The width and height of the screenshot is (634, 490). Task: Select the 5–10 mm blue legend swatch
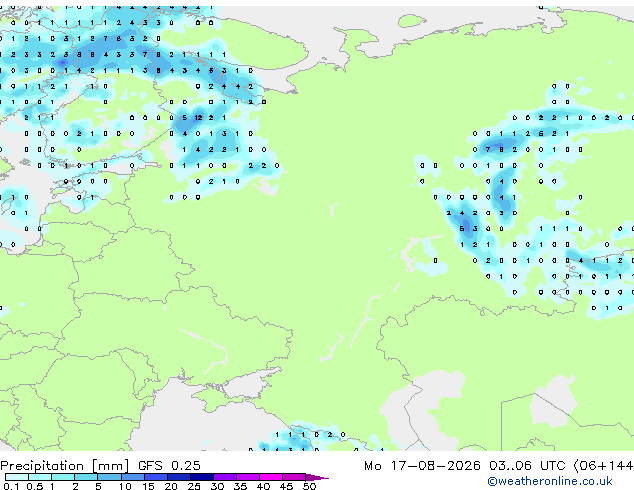point(109,477)
